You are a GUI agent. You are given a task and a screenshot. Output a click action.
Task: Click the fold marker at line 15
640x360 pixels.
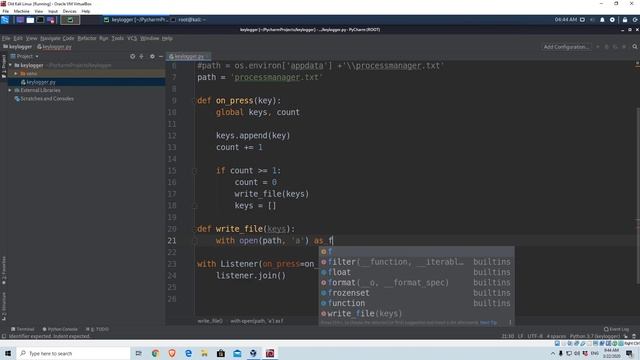coord(195,171)
